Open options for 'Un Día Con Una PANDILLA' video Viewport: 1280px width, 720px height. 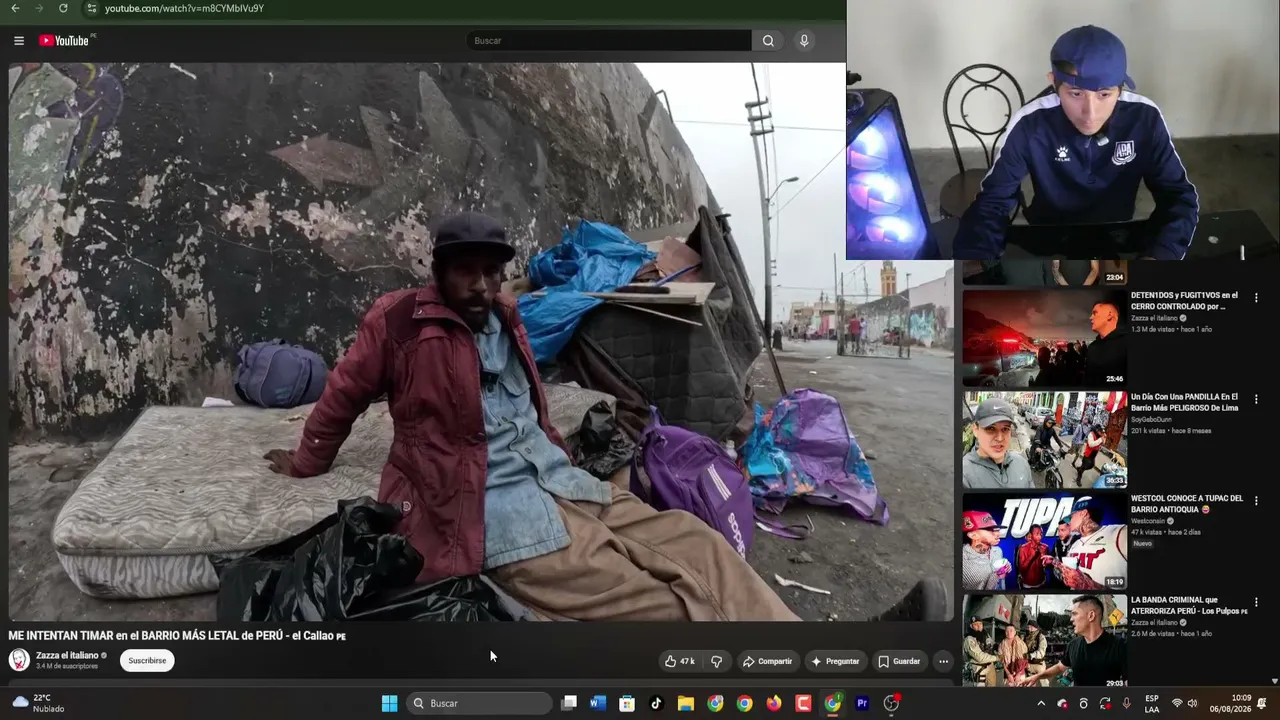click(1256, 398)
